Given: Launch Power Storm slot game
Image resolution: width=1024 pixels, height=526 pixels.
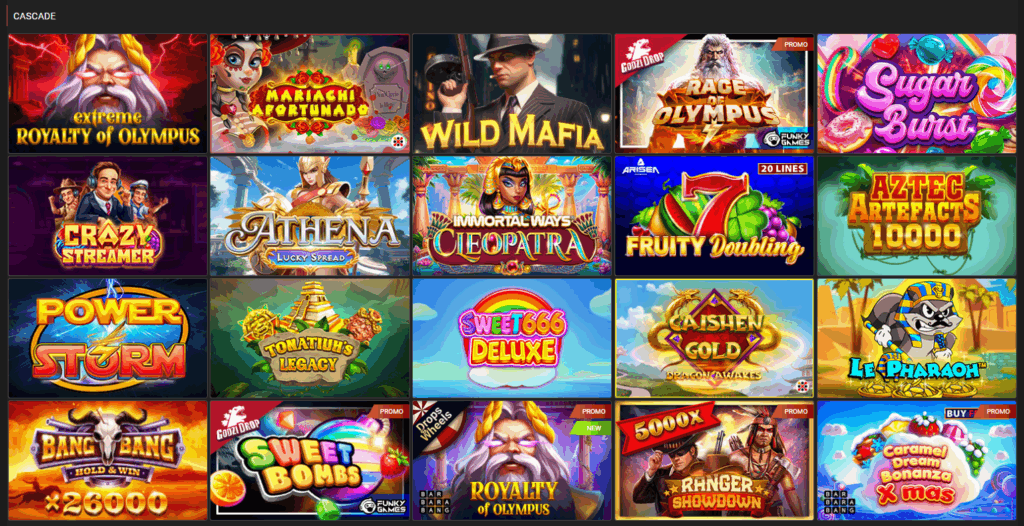Looking at the screenshot, I should (108, 338).
